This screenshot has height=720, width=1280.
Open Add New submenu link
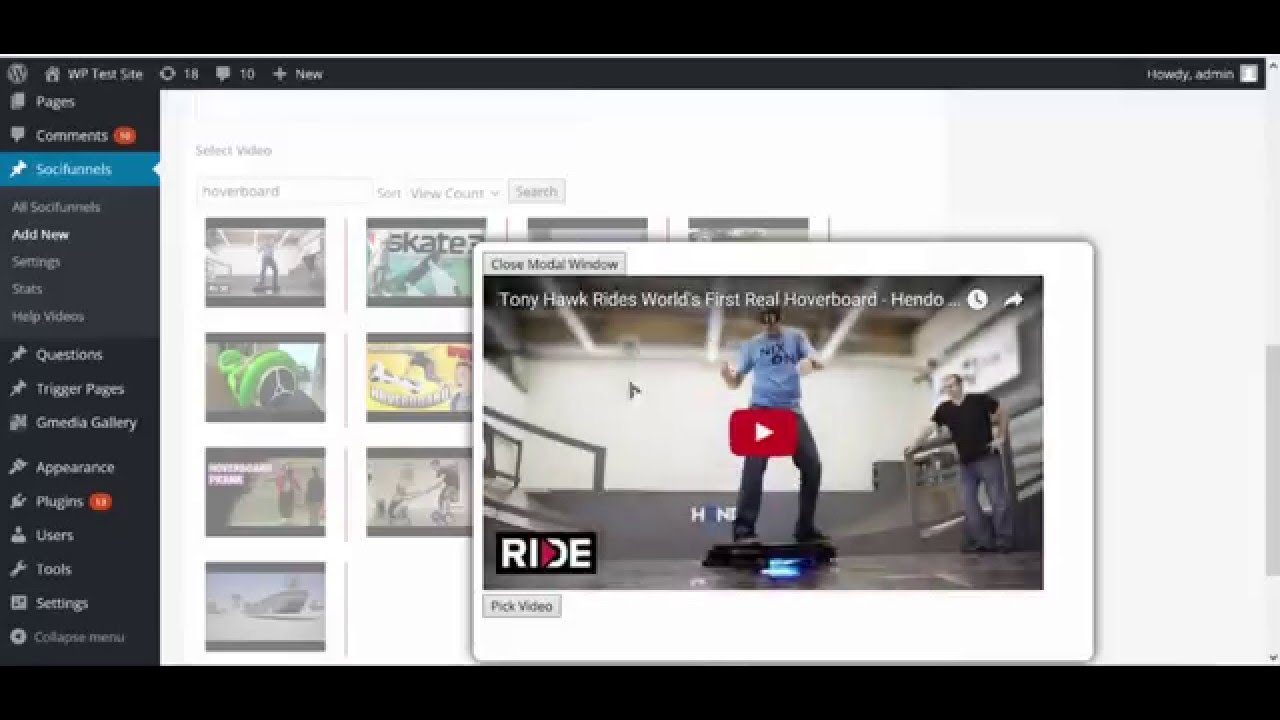[40, 234]
